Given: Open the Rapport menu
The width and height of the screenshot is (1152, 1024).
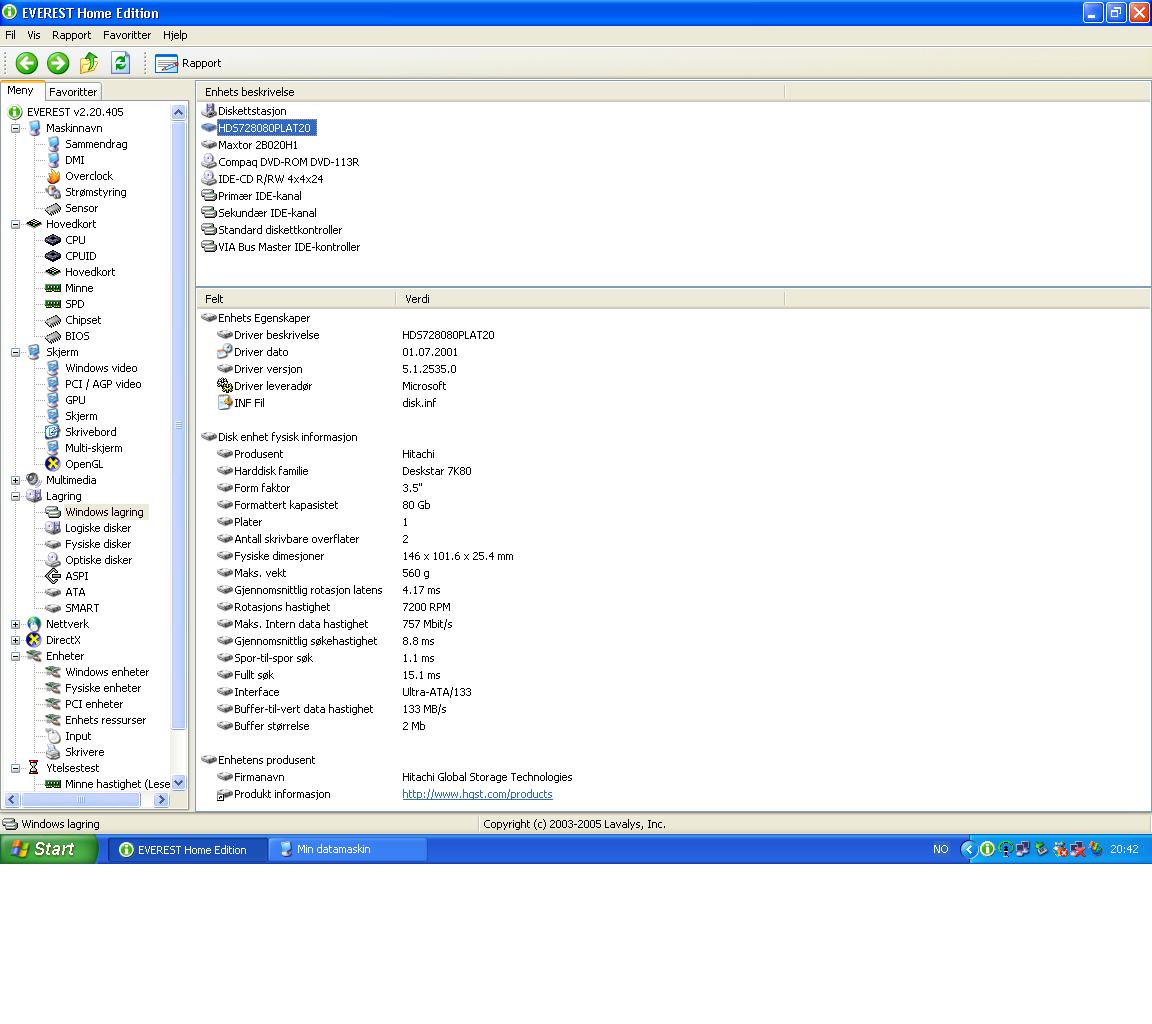Looking at the screenshot, I should [71, 35].
